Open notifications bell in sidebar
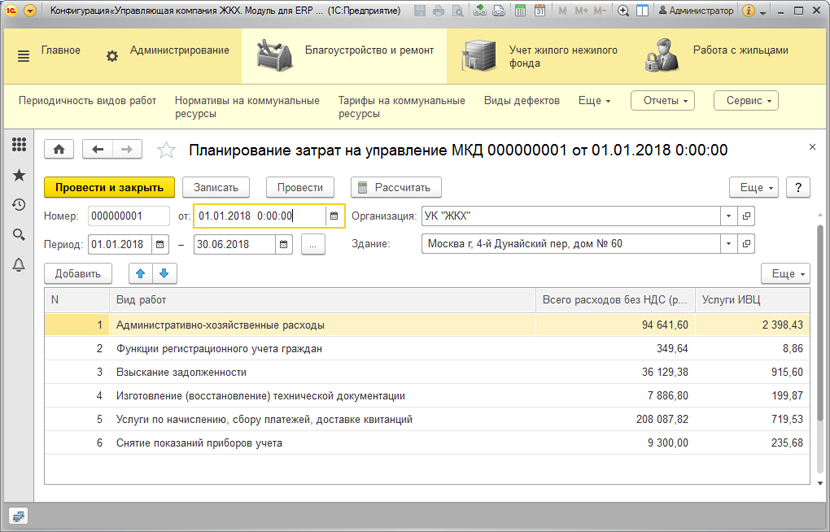The height and width of the screenshot is (532, 830). 19,265
